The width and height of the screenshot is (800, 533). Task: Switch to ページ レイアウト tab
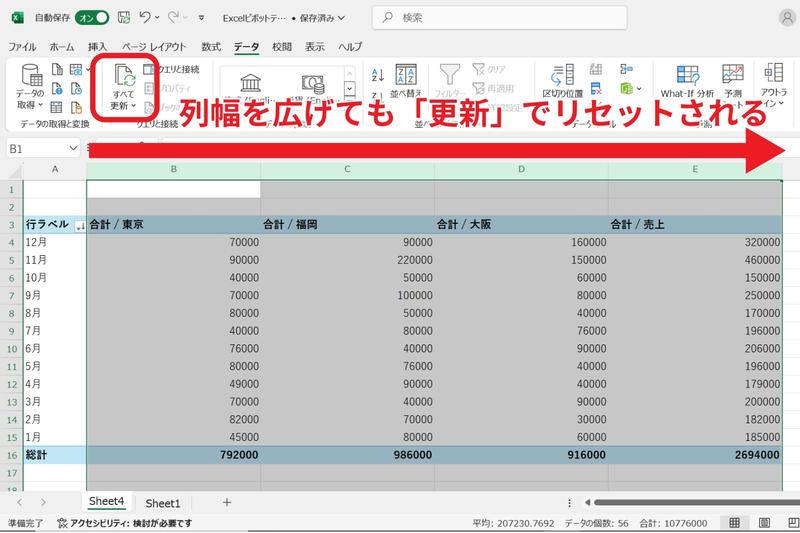(x=154, y=47)
